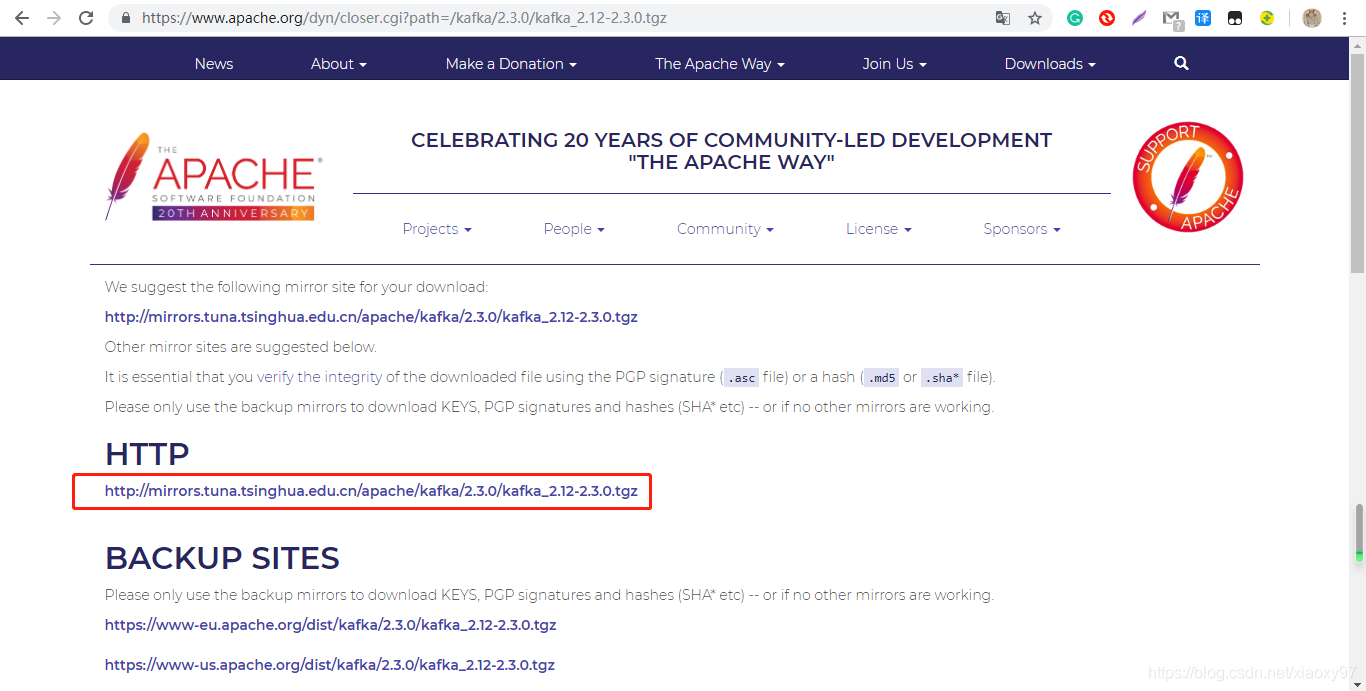This screenshot has width=1366, height=691.
Task: Open the Chrome profile avatar
Action: 1312,18
